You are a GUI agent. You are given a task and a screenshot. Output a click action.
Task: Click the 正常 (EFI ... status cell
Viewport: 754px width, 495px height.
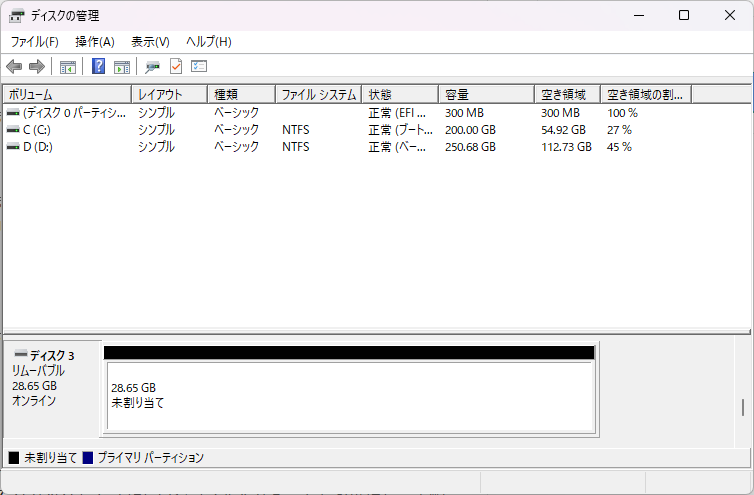pos(397,113)
